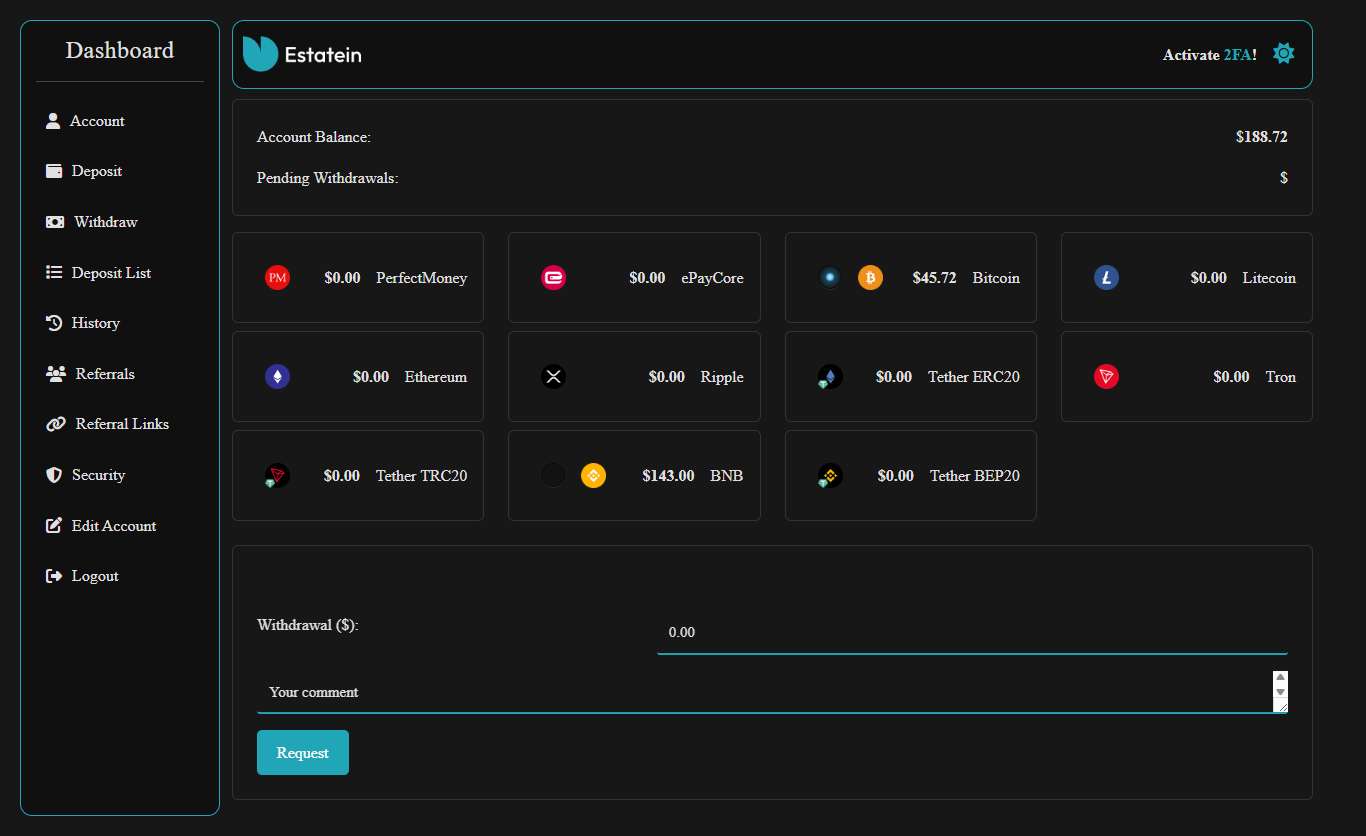
Task: Click the blue Litecoin icon
Action: coord(1106,278)
